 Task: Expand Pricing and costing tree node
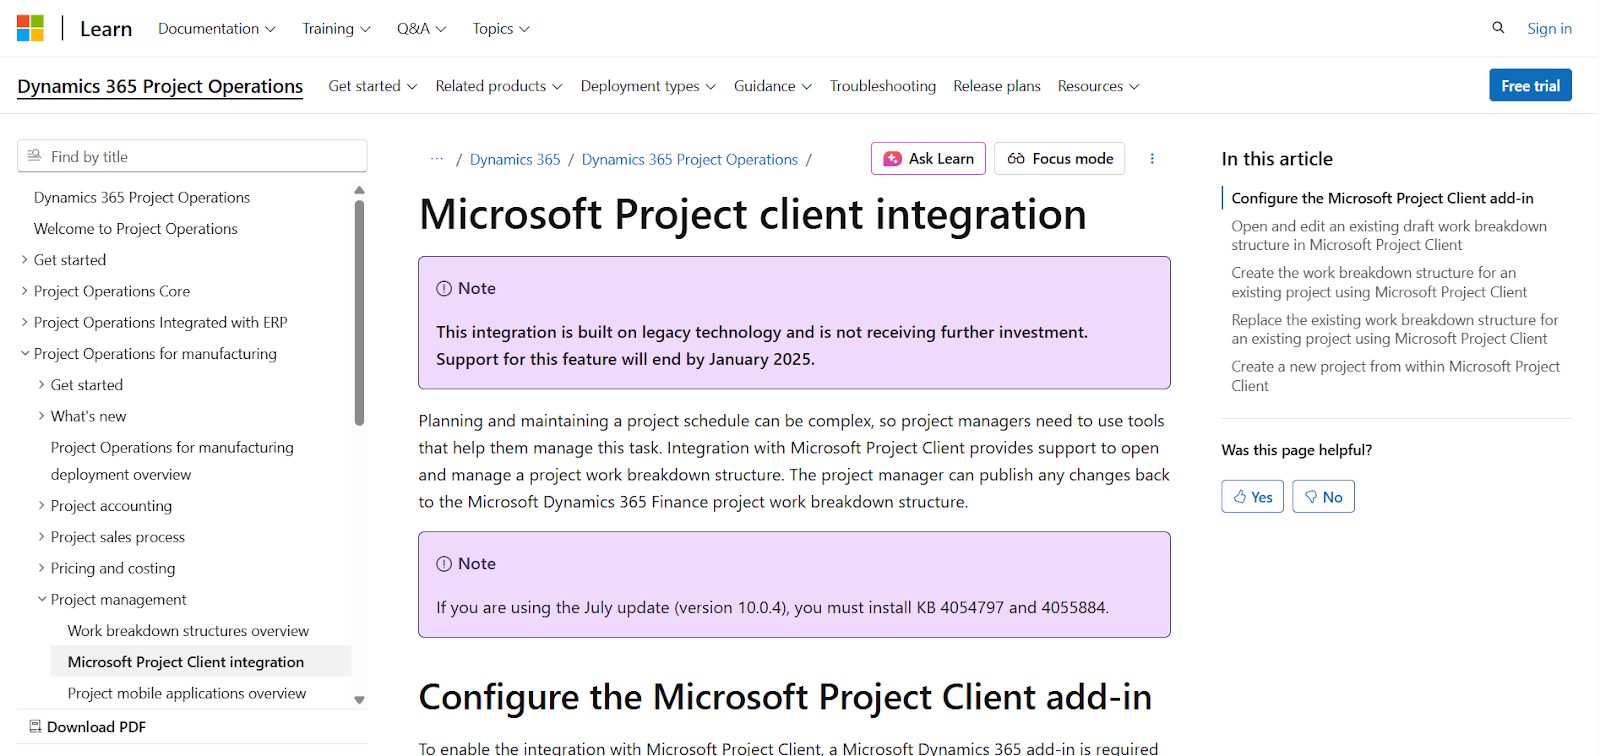(41, 568)
